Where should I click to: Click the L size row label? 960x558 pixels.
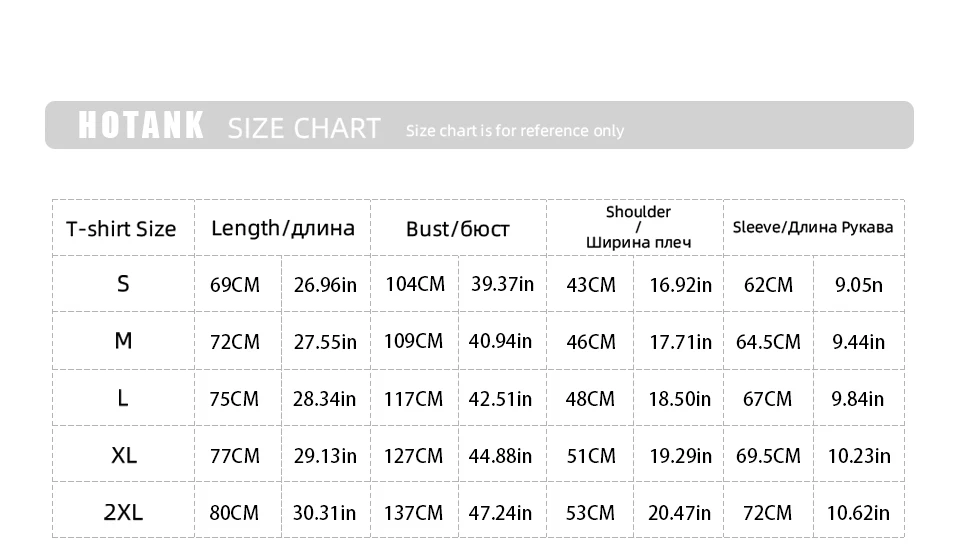(x=123, y=398)
